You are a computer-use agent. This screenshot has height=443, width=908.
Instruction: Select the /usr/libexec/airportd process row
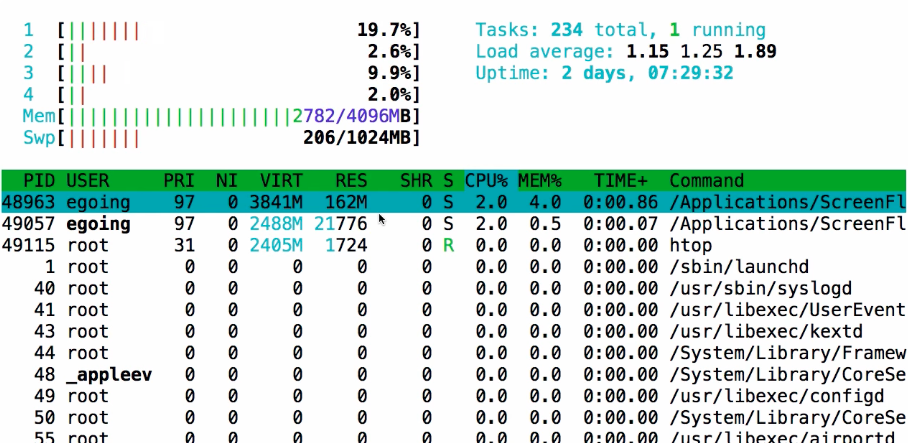pos(454,436)
